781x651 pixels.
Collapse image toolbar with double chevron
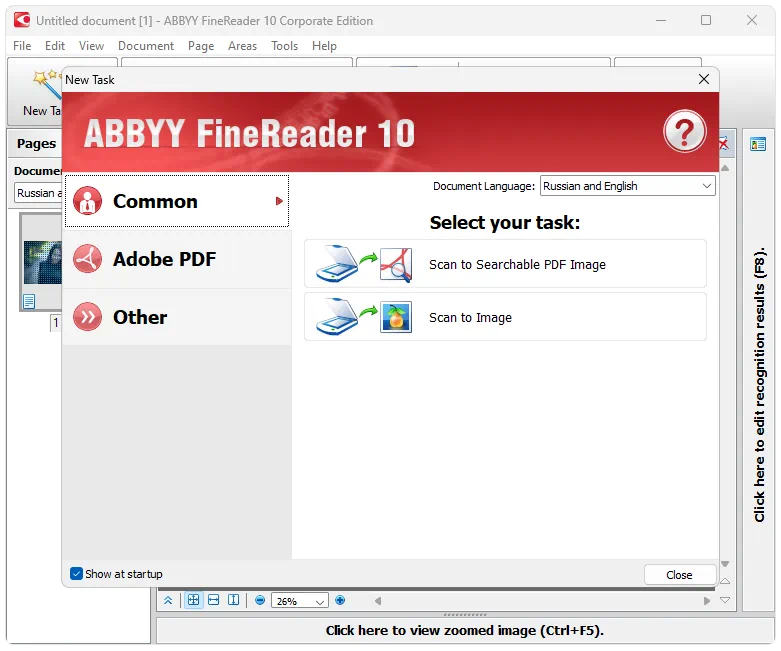click(168, 600)
